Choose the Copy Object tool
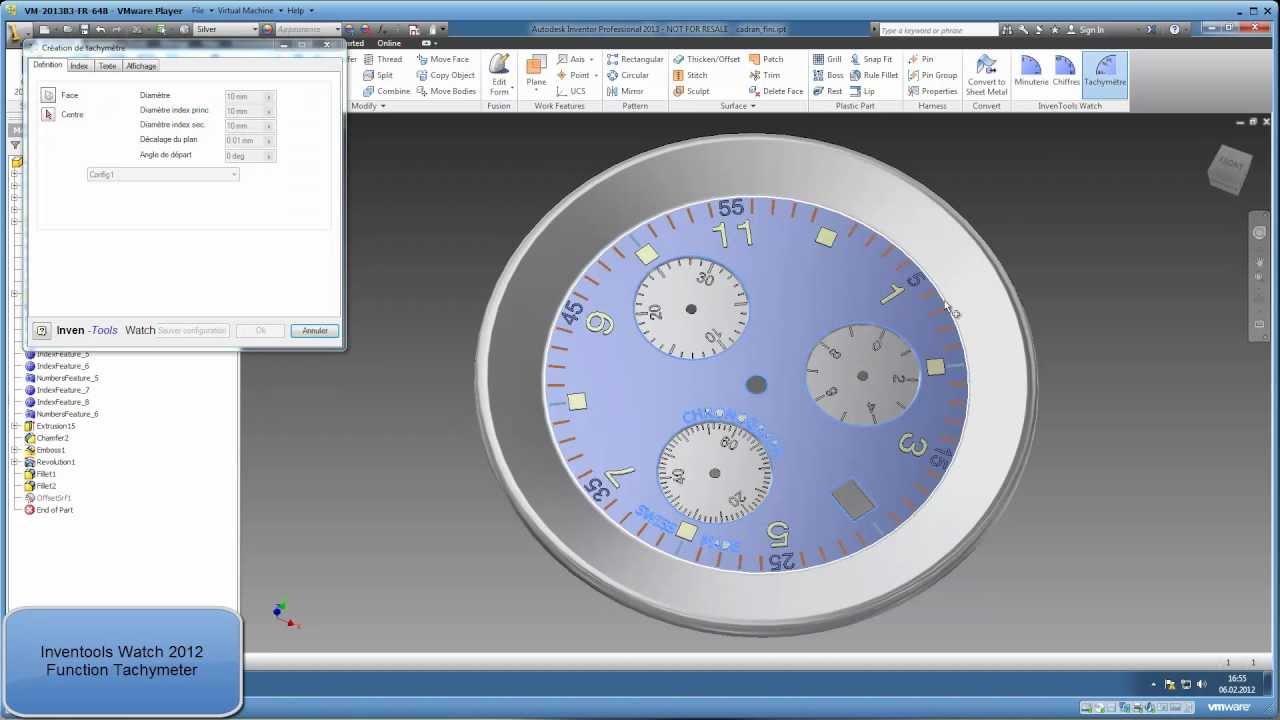 [445, 75]
